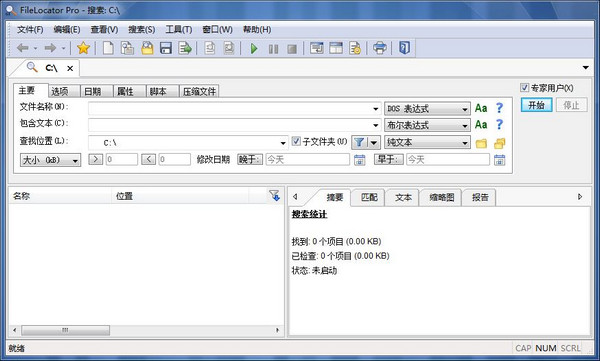
Task: Open the 窗口(W) menu
Action: point(217,29)
